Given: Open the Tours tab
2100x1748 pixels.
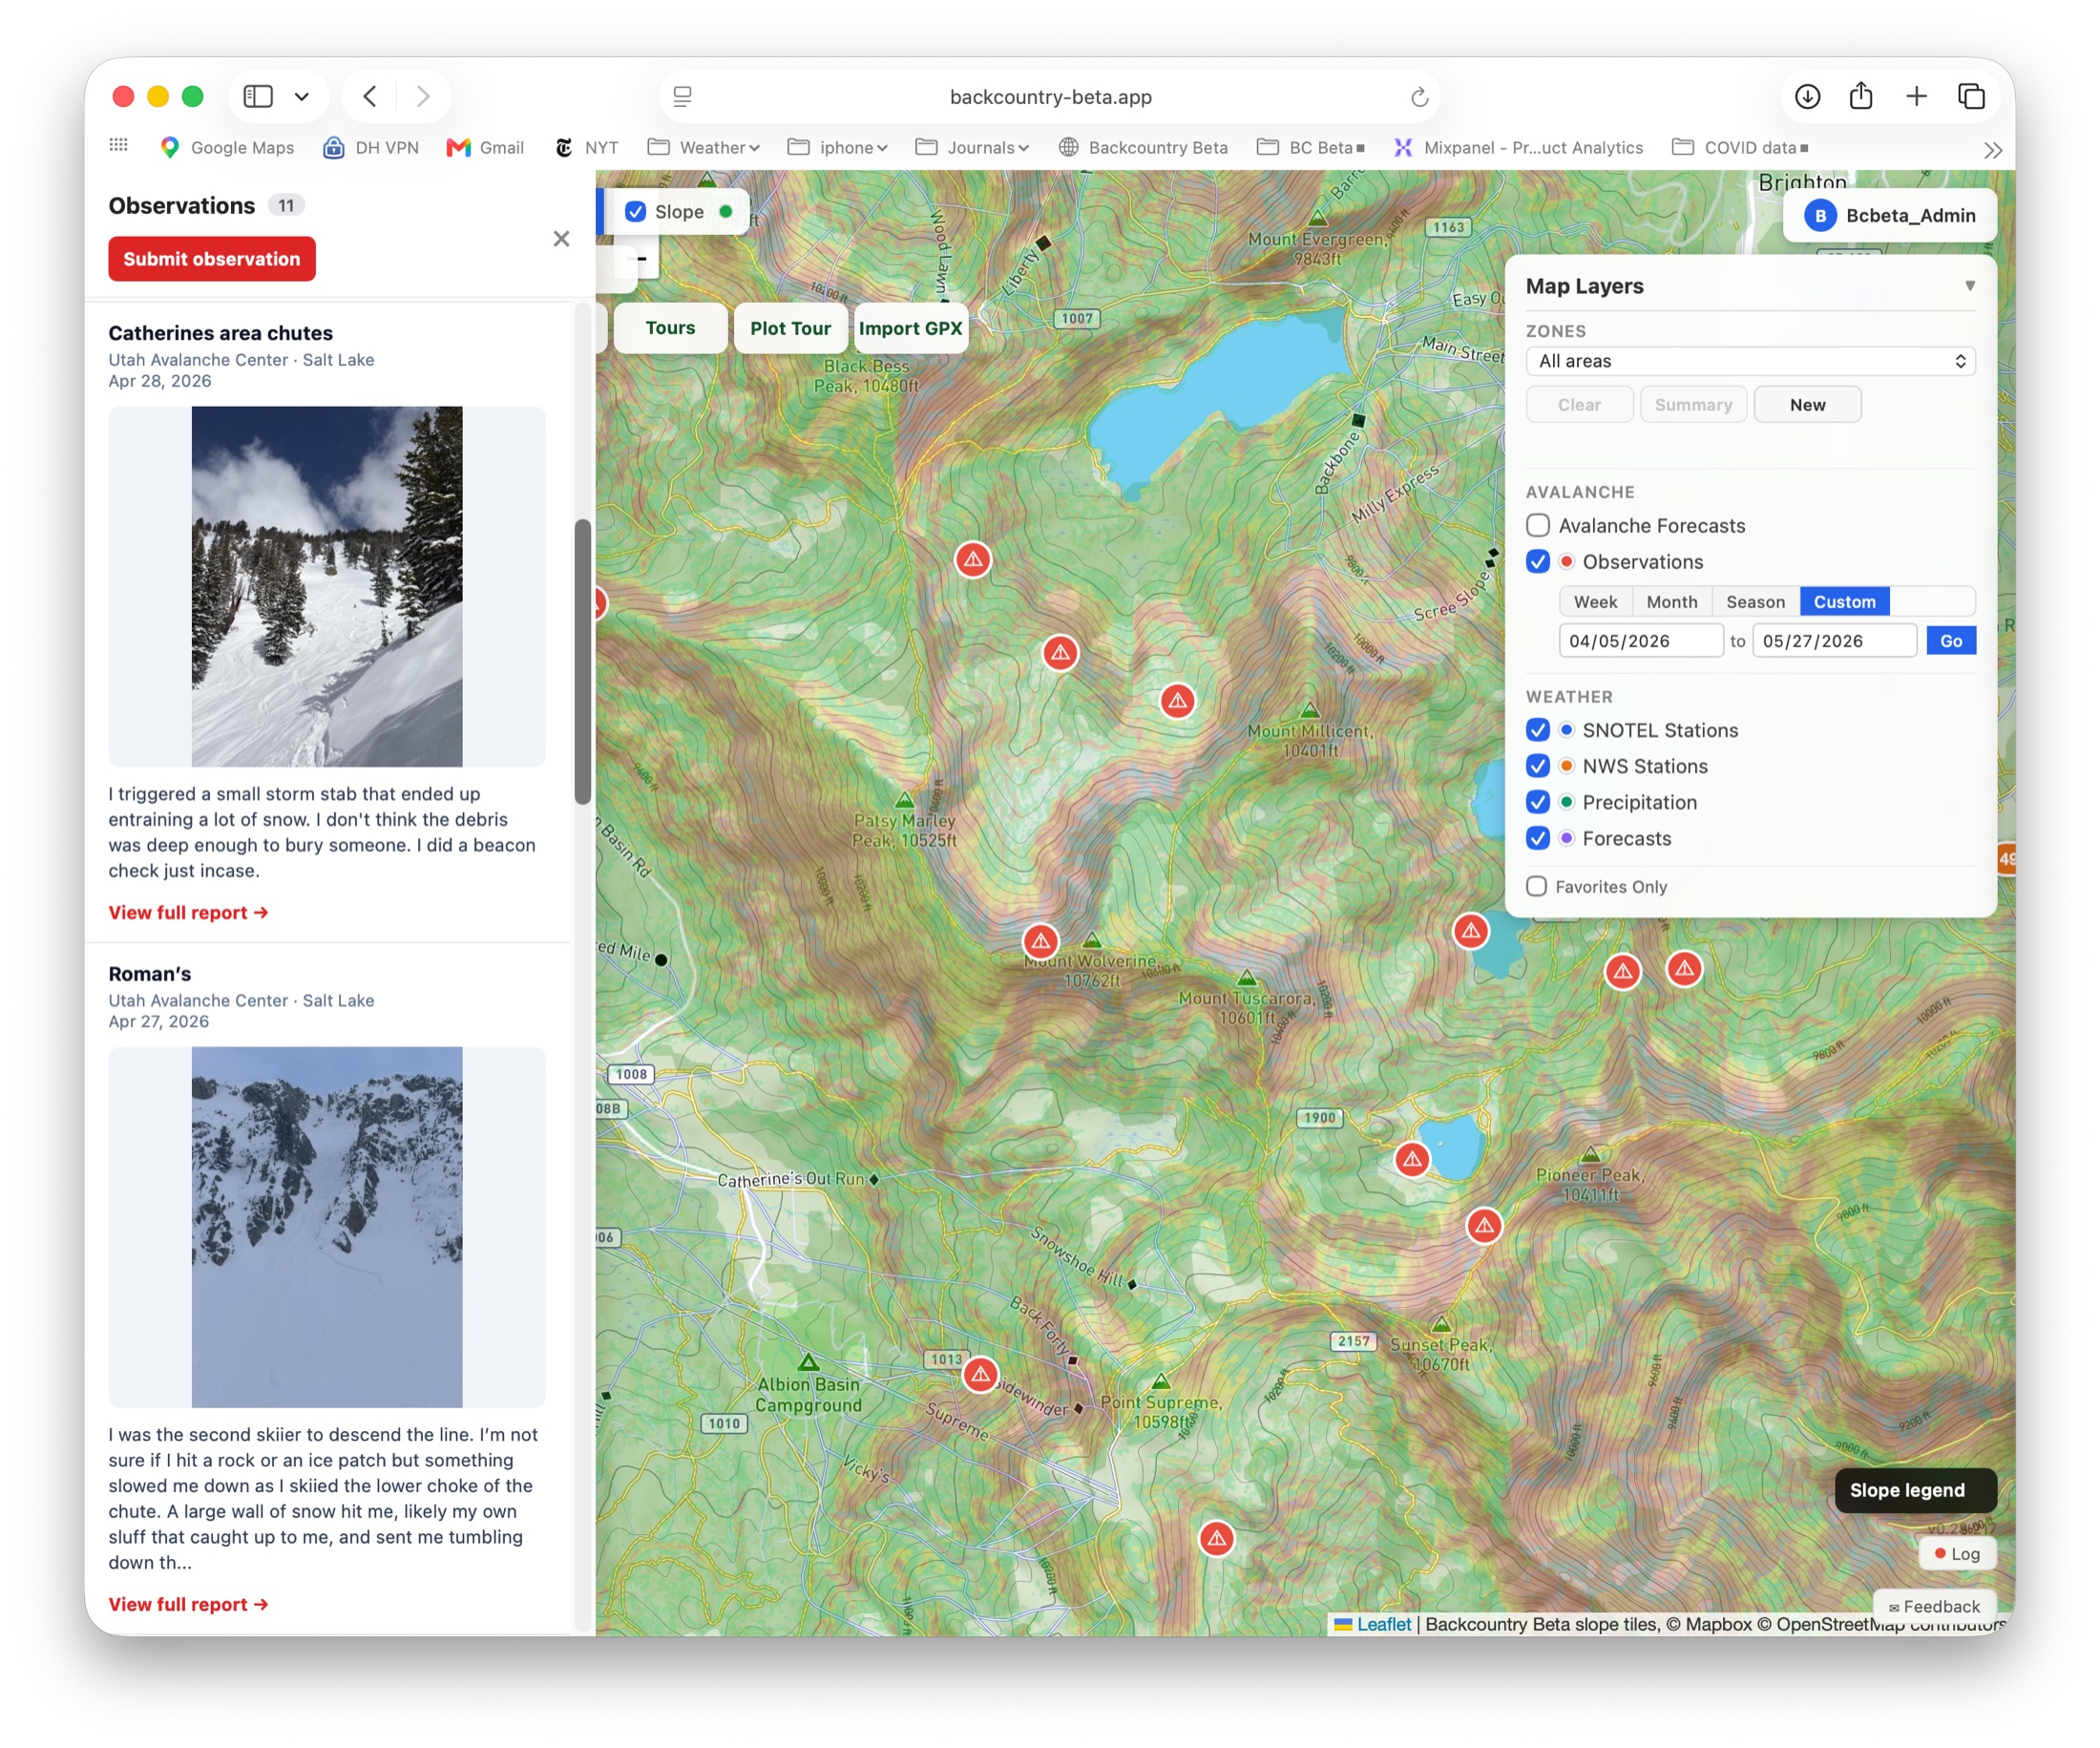Looking at the screenshot, I should [670, 328].
